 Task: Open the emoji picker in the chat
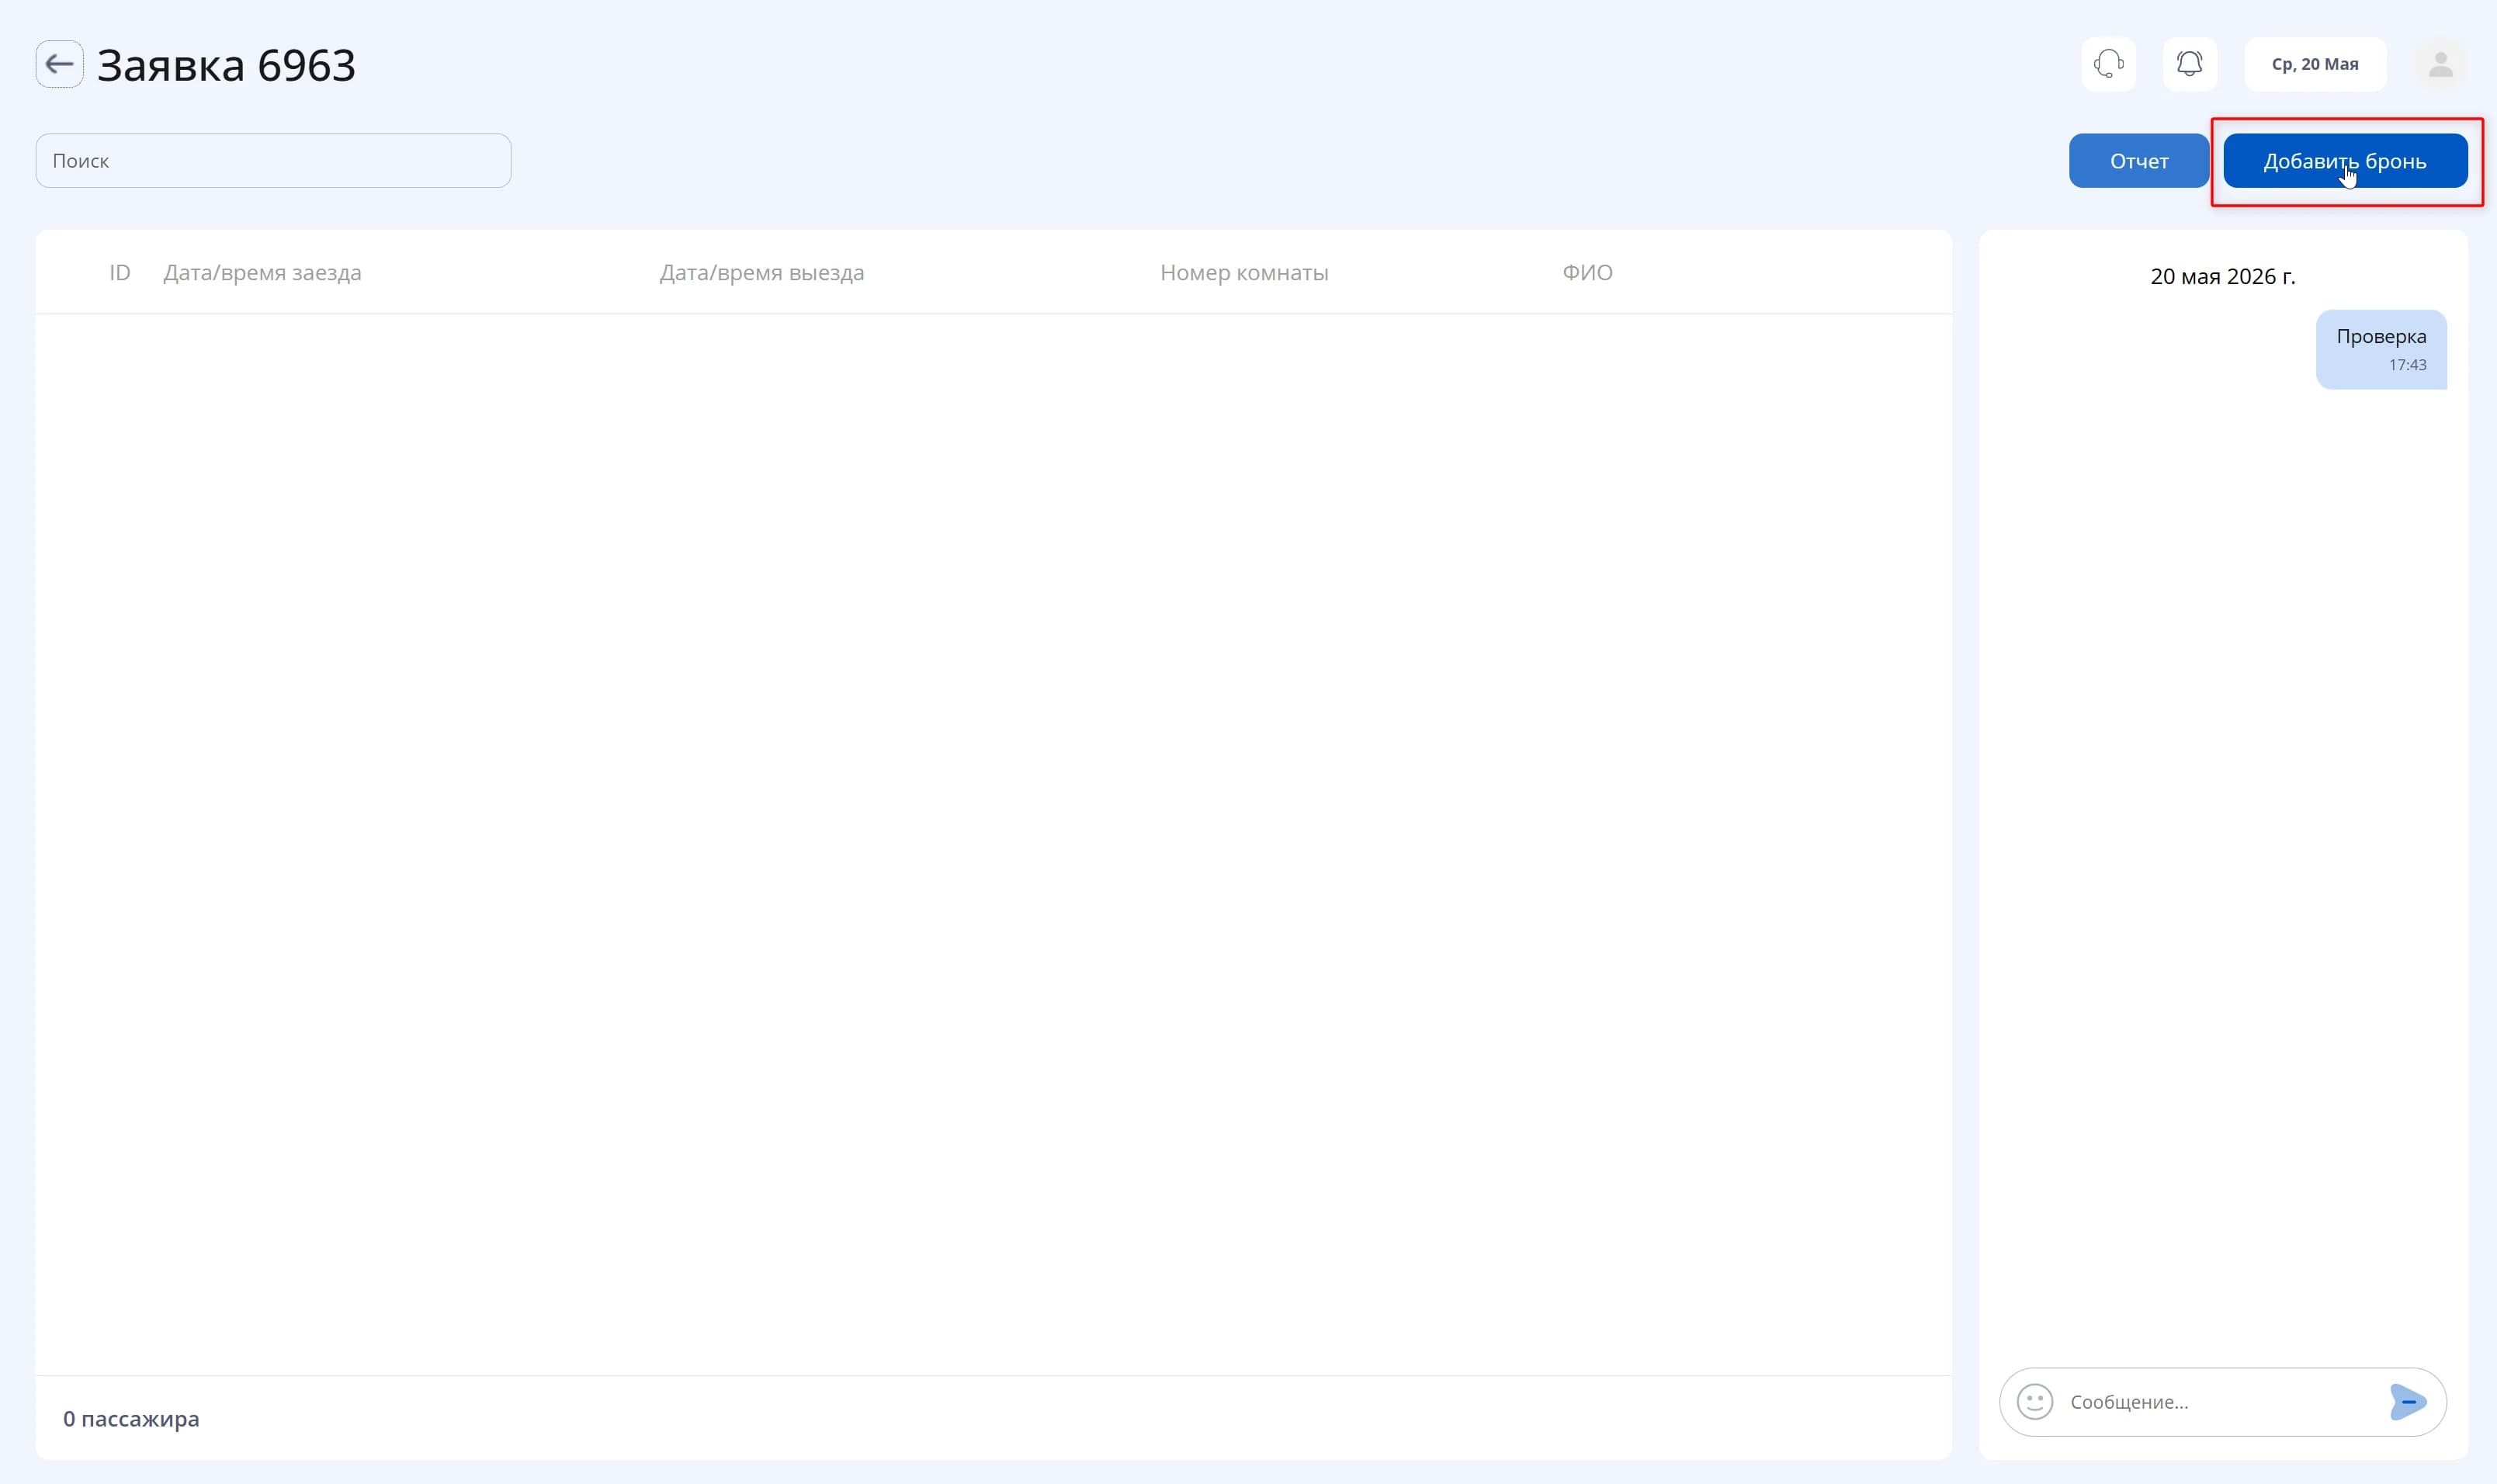pos(2034,1401)
